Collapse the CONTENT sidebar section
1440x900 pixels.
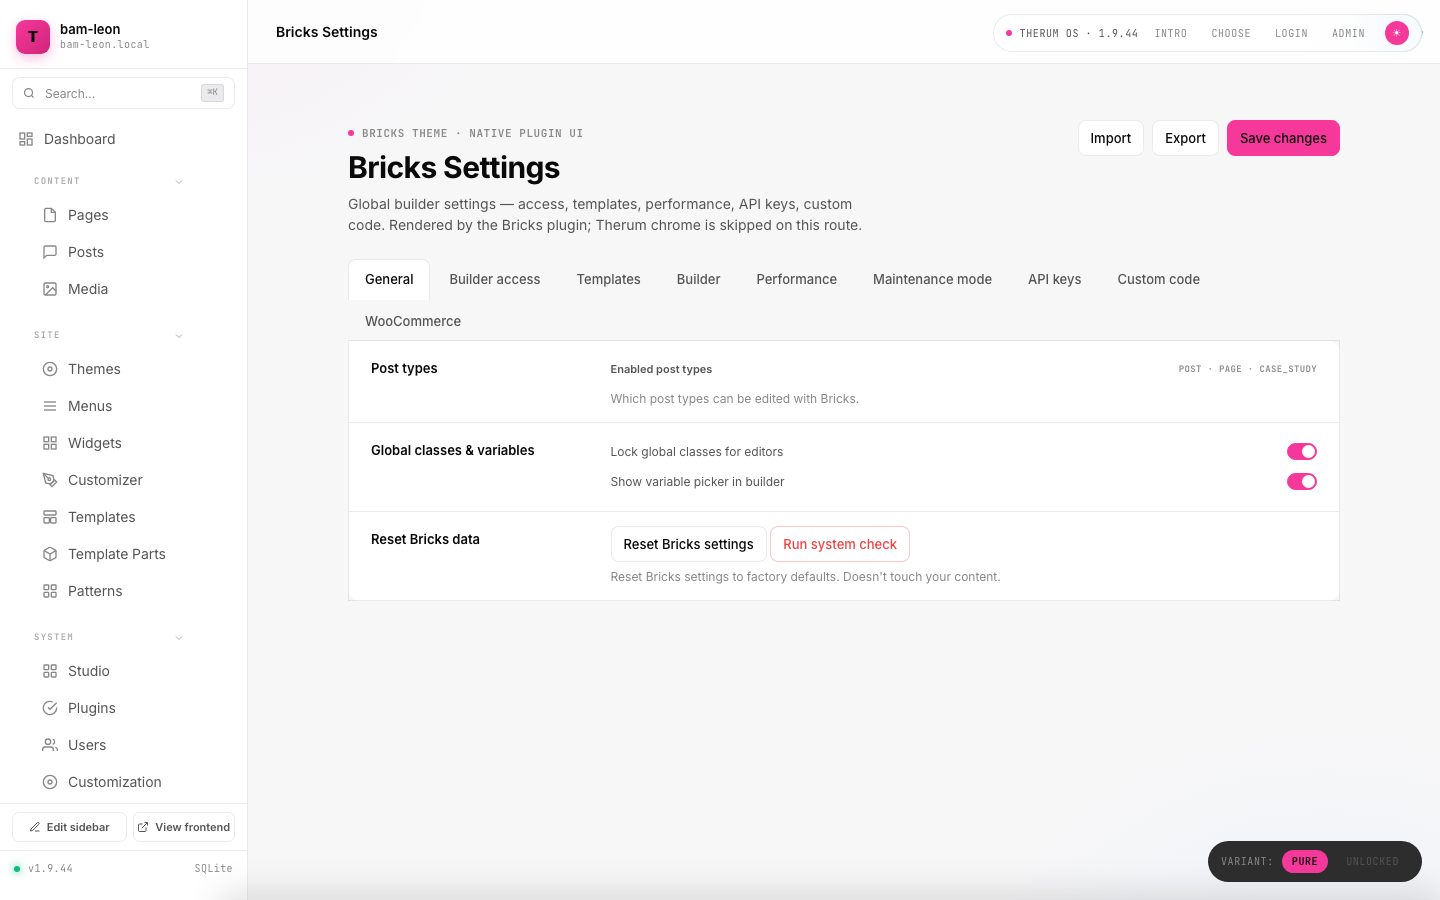[x=179, y=181]
